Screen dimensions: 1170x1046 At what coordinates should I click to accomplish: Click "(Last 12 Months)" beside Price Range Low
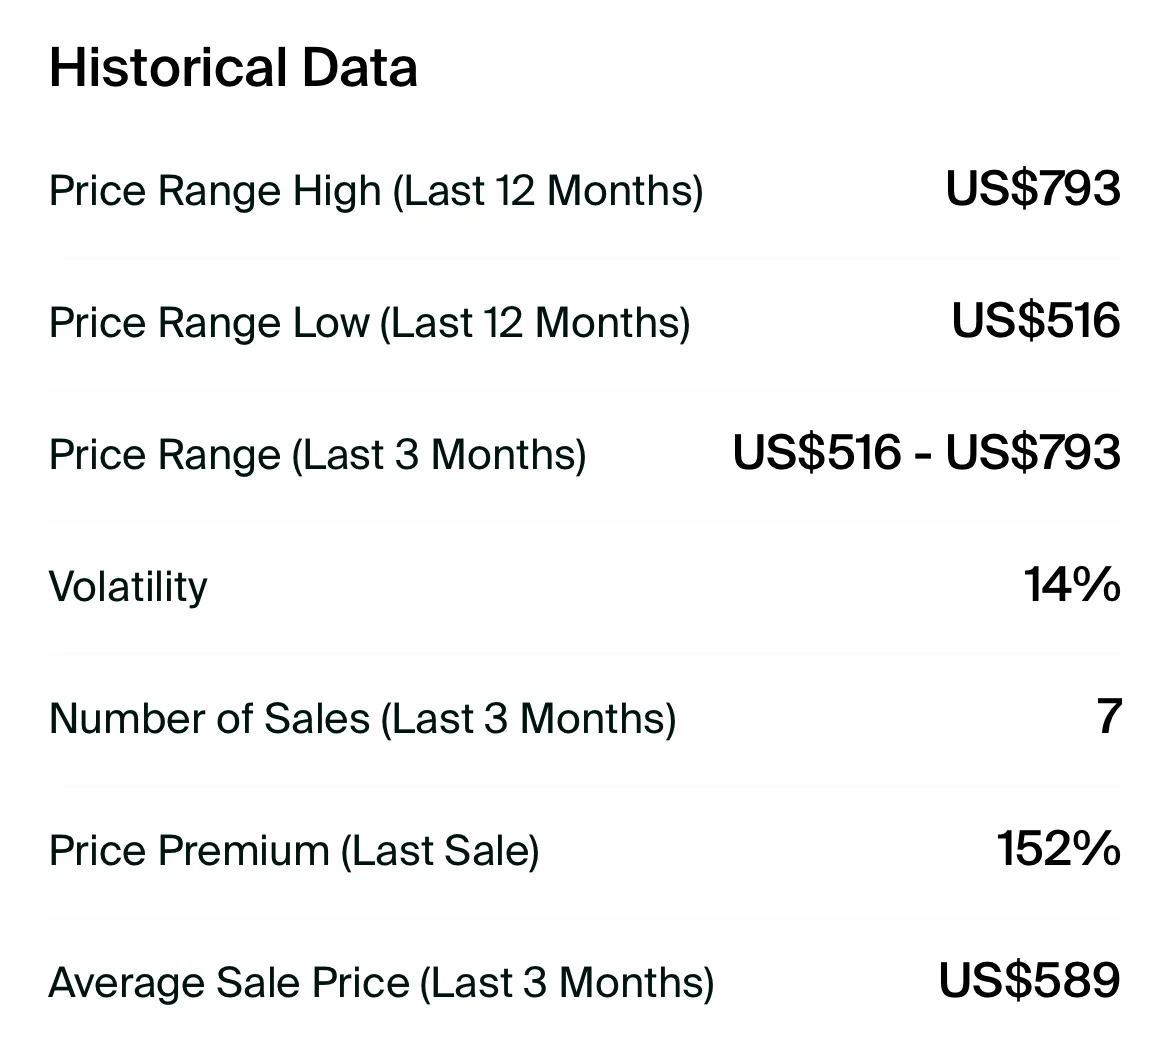[x=535, y=322]
